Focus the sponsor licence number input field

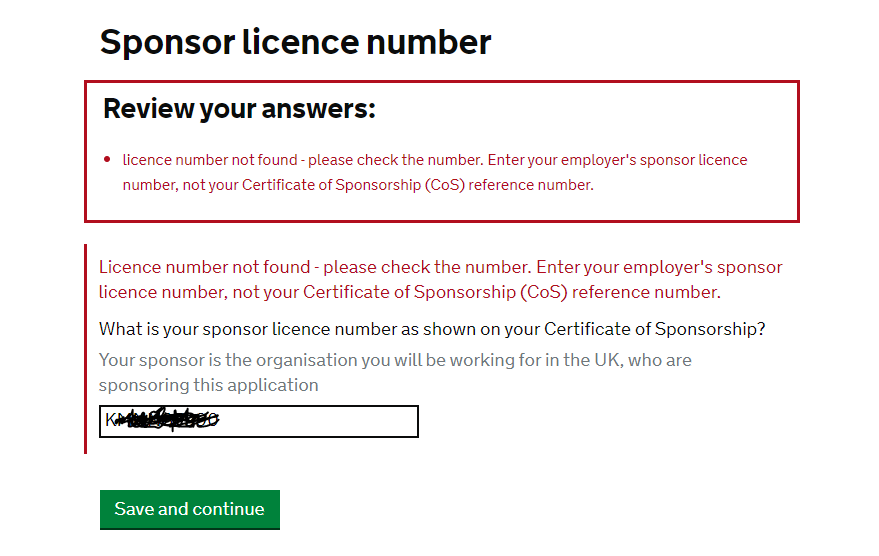click(258, 421)
